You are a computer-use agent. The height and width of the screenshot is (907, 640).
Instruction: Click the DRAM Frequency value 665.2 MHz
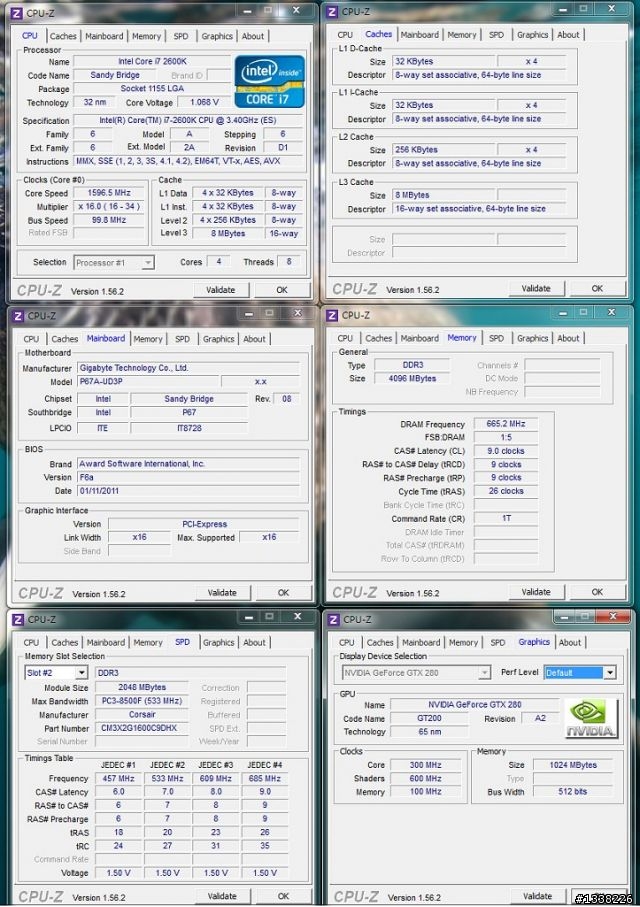coord(506,424)
